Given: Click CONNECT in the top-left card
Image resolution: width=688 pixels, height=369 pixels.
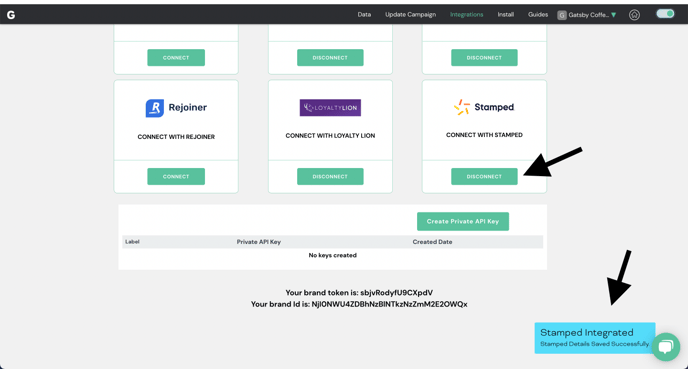Looking at the screenshot, I should coord(176,57).
